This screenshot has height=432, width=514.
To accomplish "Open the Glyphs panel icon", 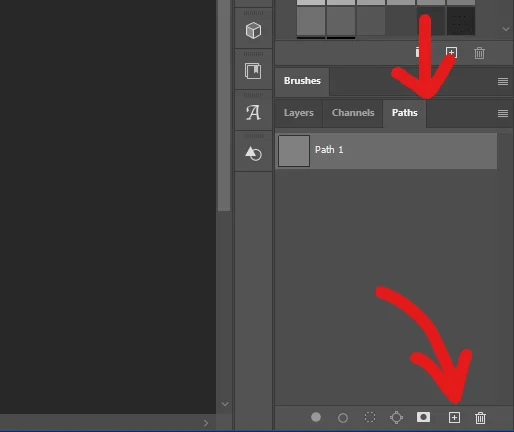I will point(253,113).
